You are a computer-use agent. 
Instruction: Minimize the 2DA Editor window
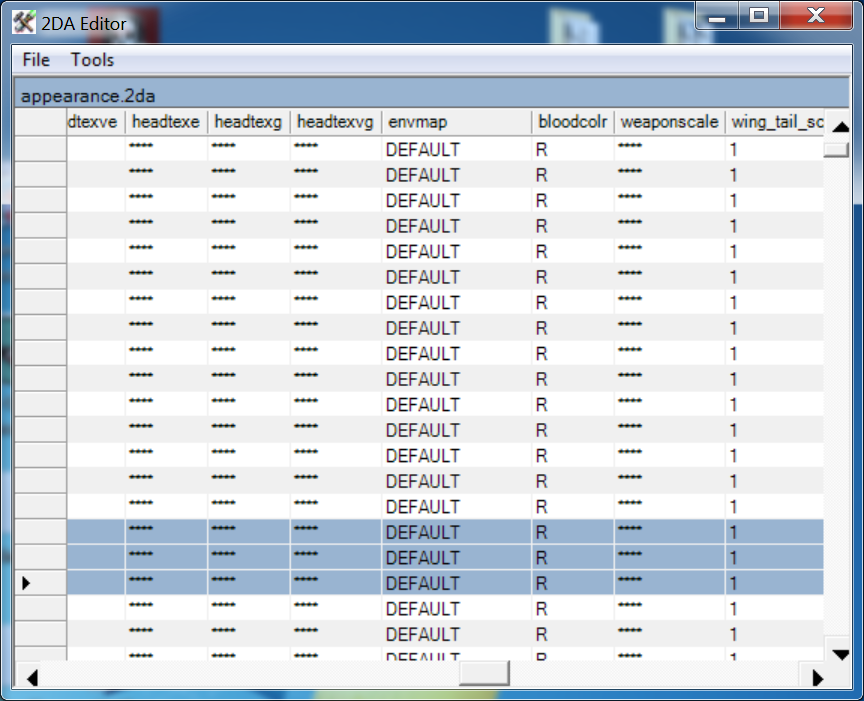pos(716,15)
